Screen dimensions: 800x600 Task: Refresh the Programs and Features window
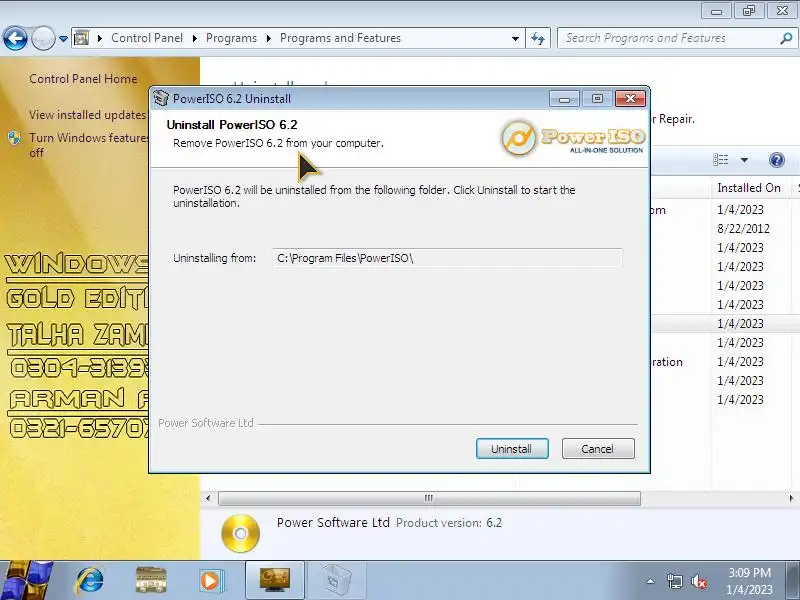point(538,38)
